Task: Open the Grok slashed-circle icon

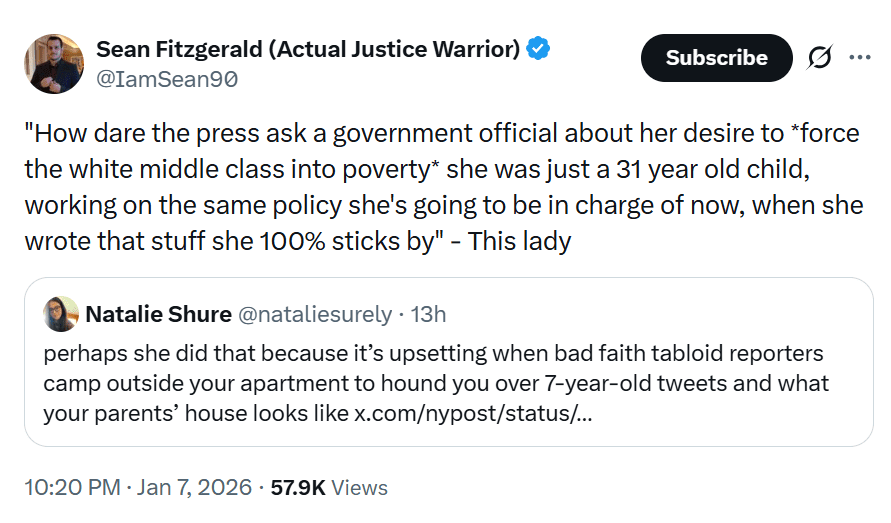Action: (x=818, y=58)
